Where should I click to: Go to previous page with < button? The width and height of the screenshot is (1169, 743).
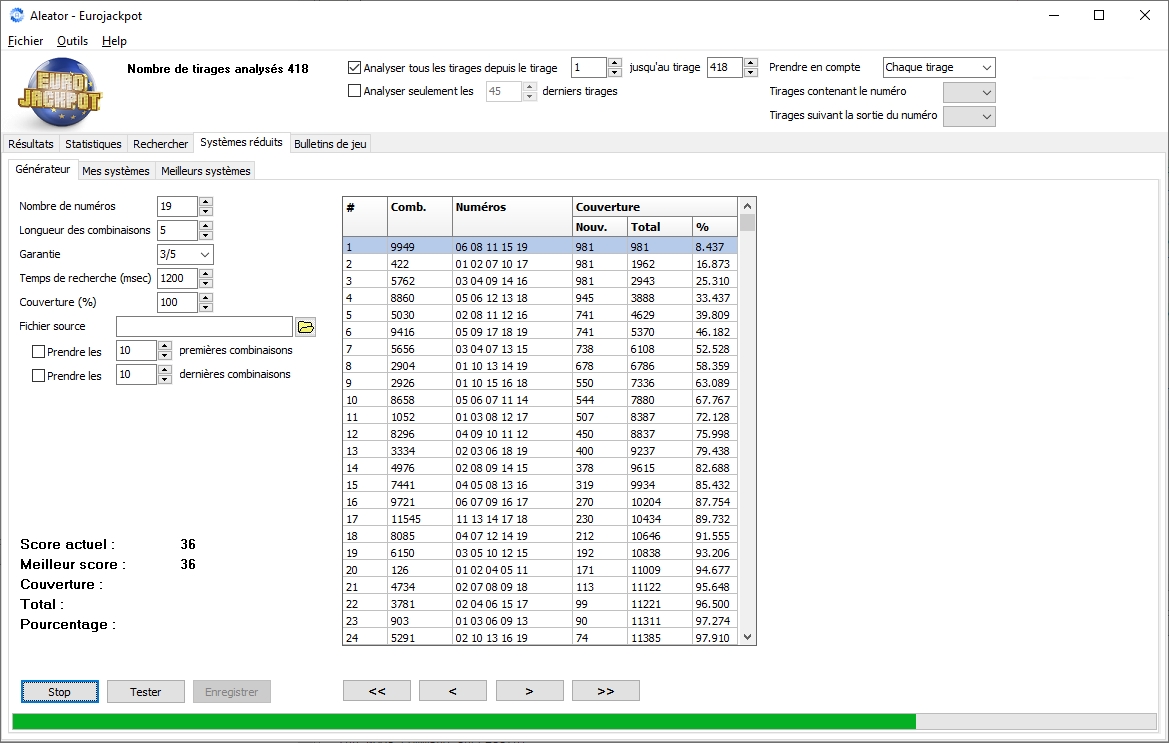click(x=453, y=691)
